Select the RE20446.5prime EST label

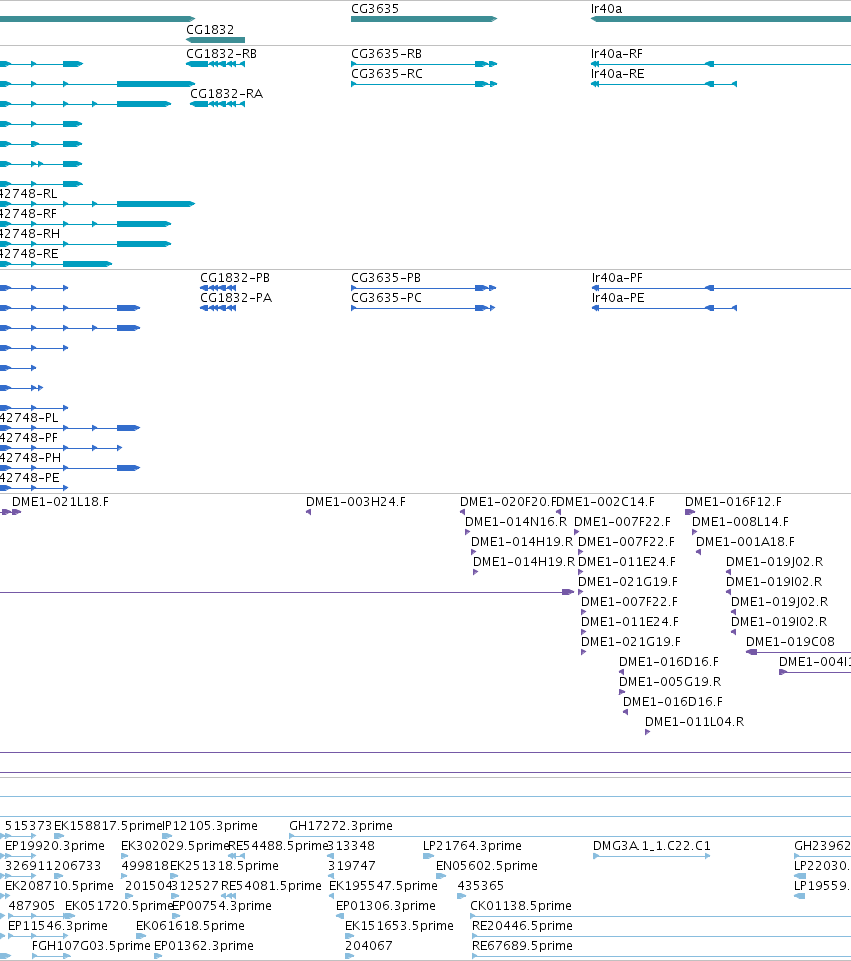tap(523, 926)
